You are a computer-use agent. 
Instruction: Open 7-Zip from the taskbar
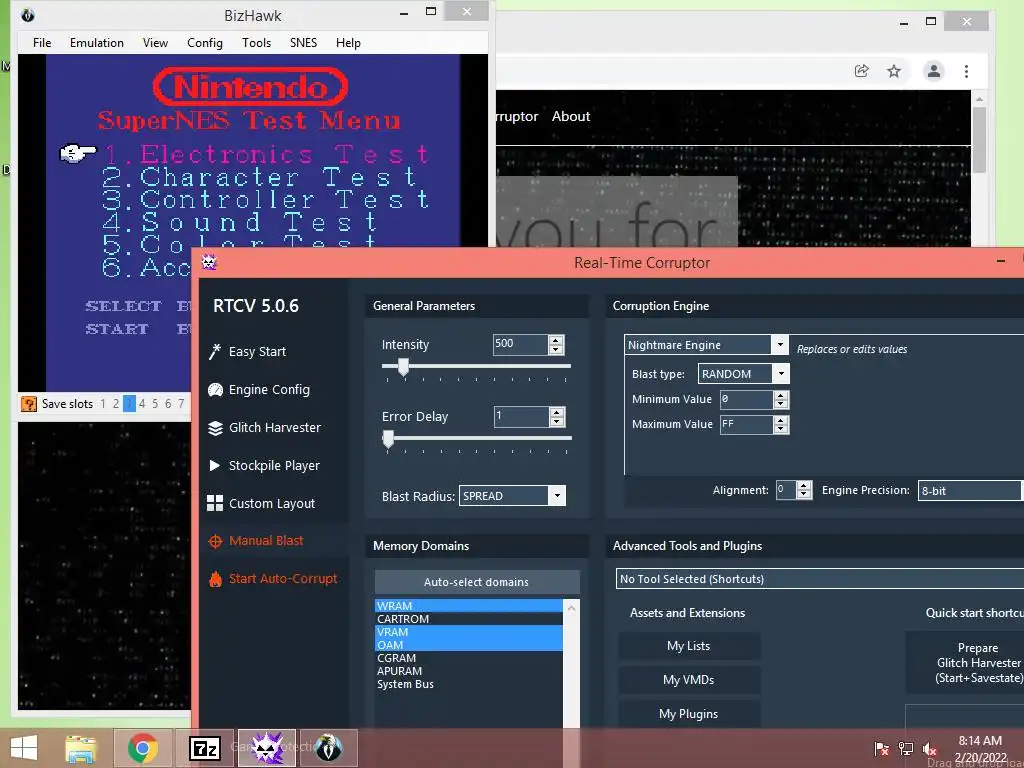click(204, 748)
